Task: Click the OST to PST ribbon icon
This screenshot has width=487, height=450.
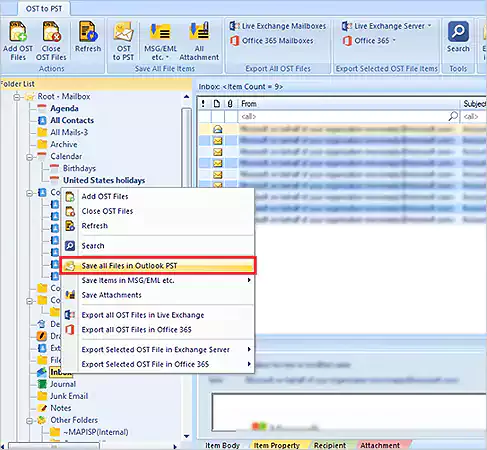Action: 123,41
